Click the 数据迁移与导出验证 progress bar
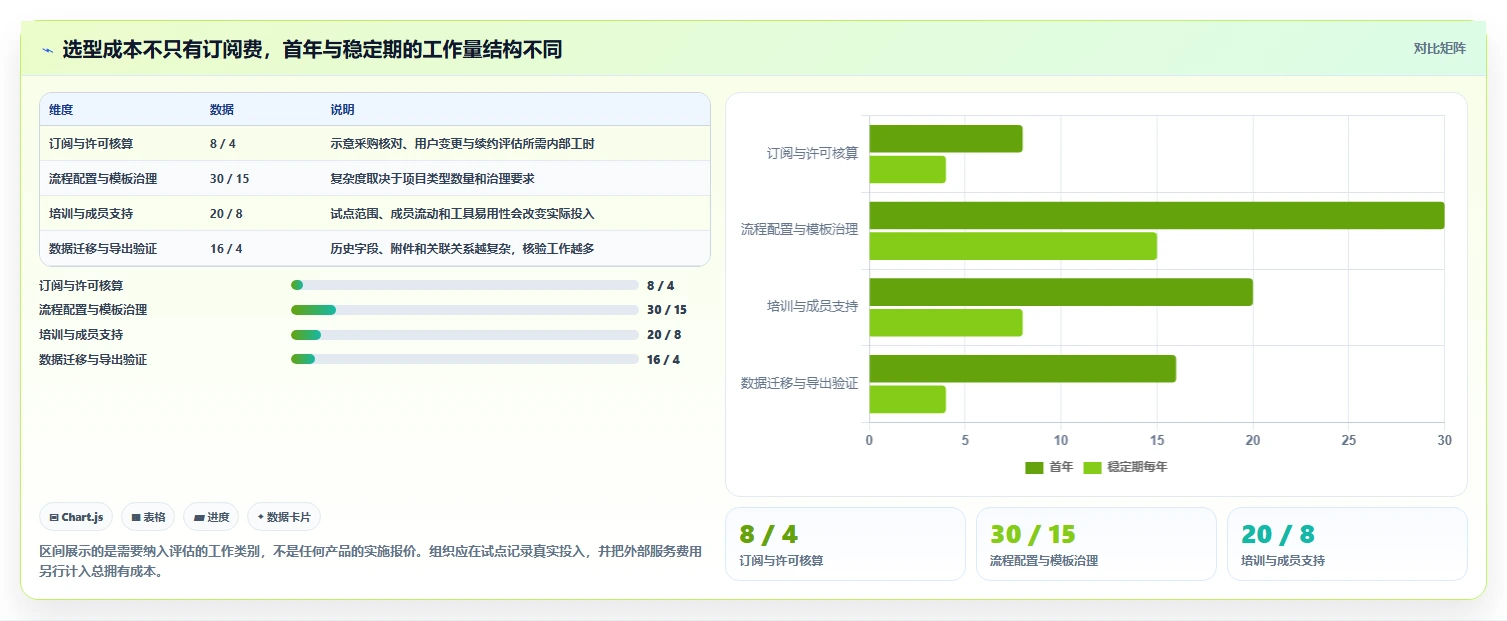The image size is (1507, 621). (x=464, y=359)
